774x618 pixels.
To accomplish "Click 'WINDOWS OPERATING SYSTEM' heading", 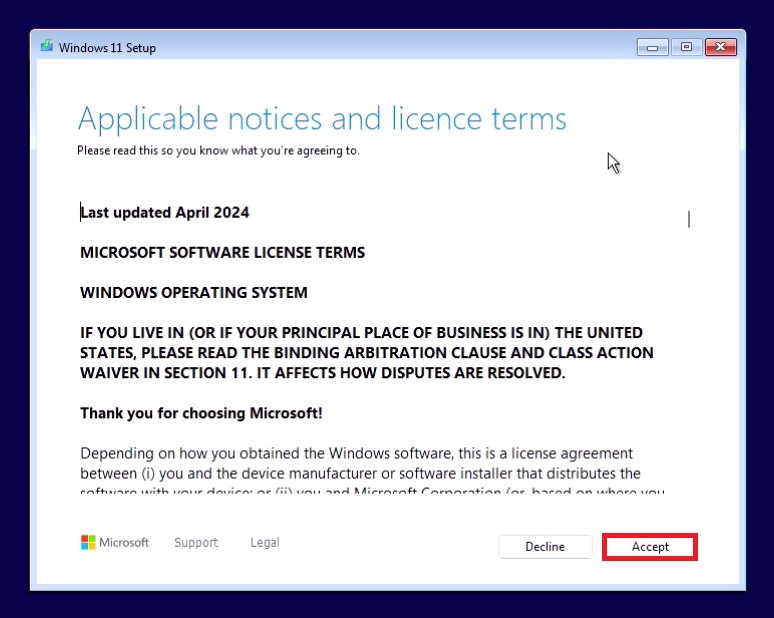I will [x=194, y=293].
